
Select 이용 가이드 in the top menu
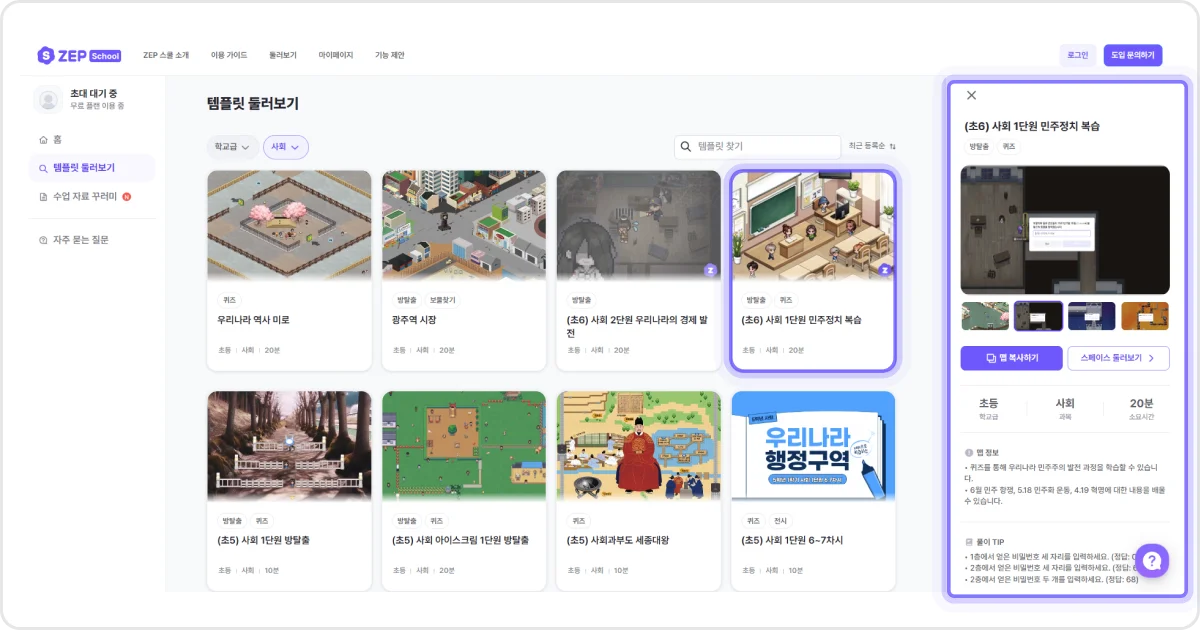[229, 55]
